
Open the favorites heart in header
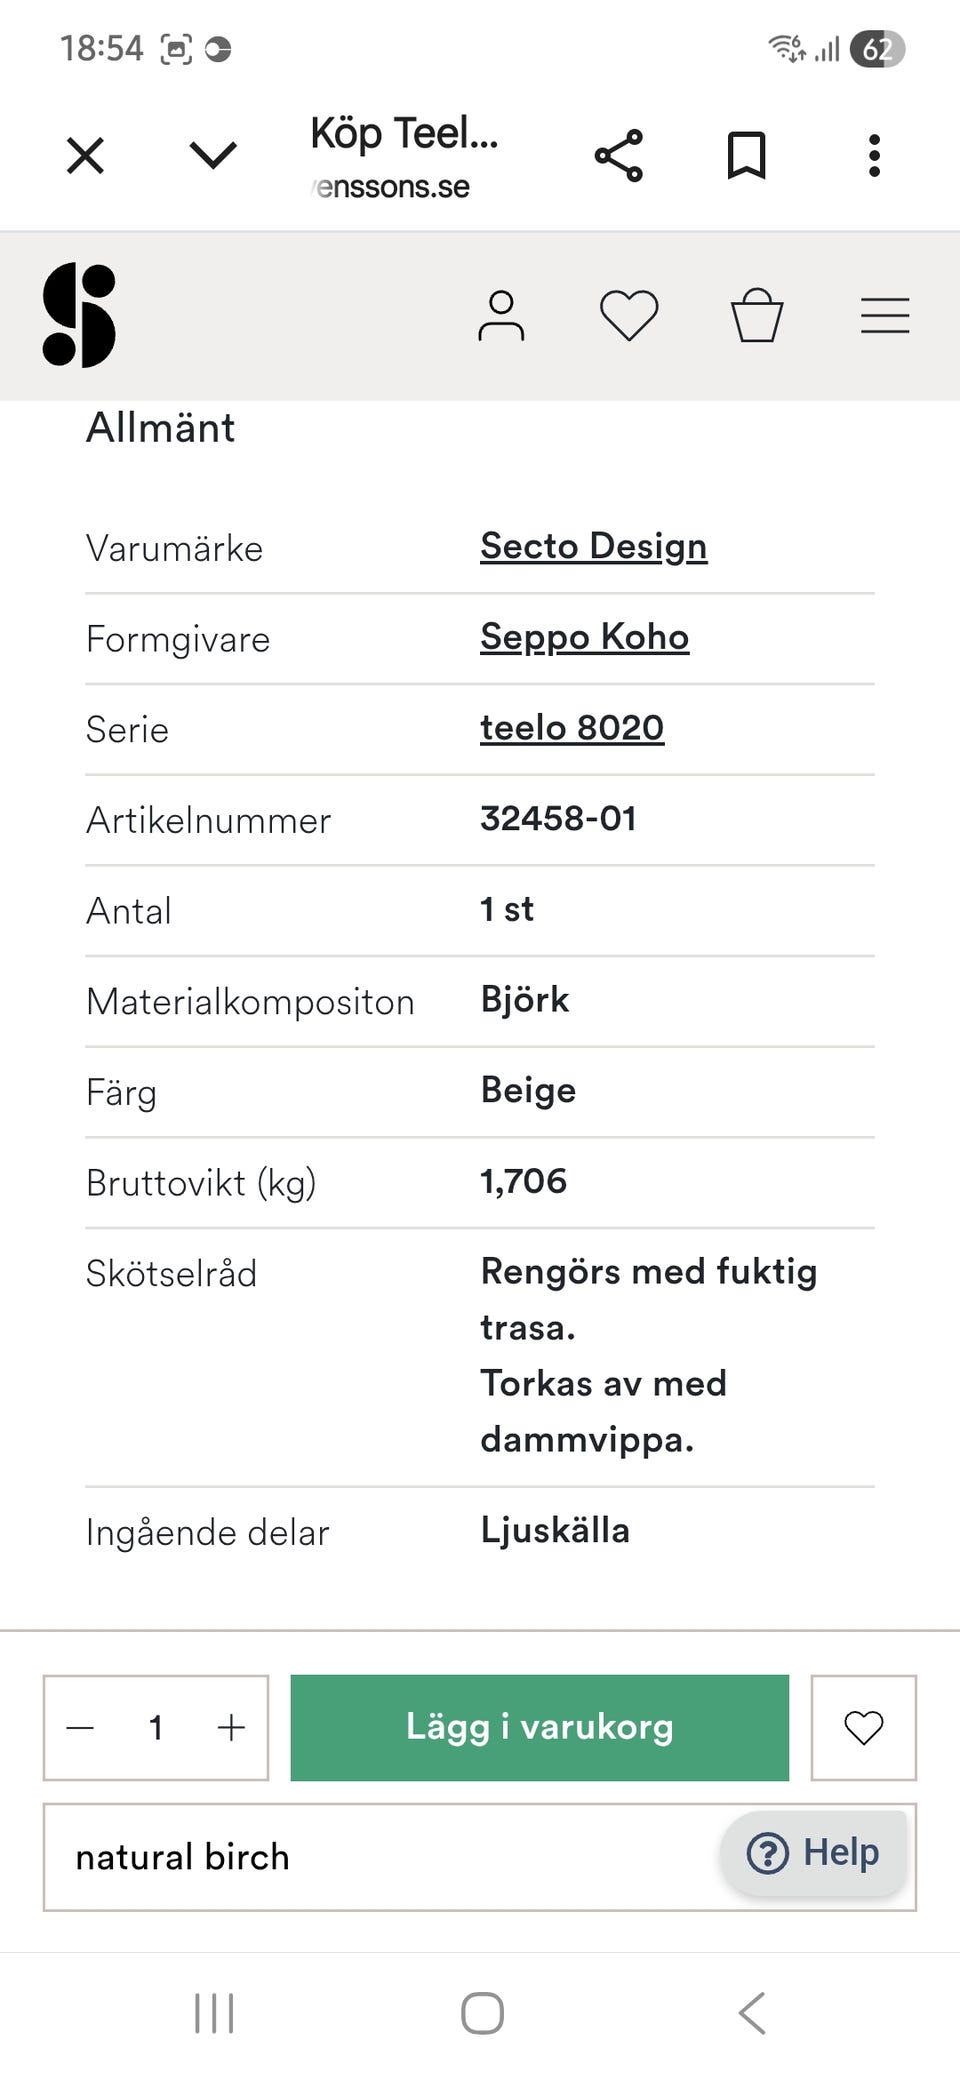(x=629, y=316)
